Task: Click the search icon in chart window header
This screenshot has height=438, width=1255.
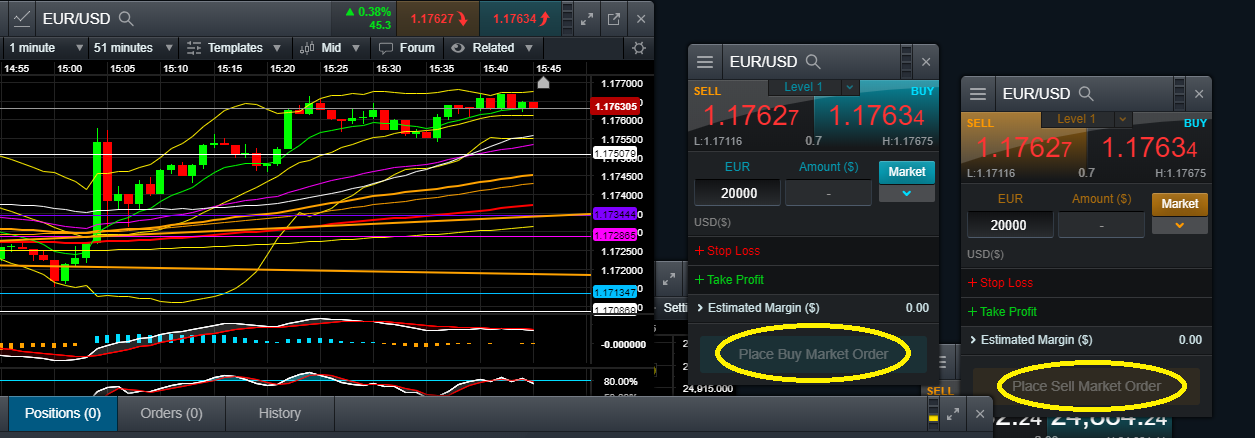Action: (126, 18)
